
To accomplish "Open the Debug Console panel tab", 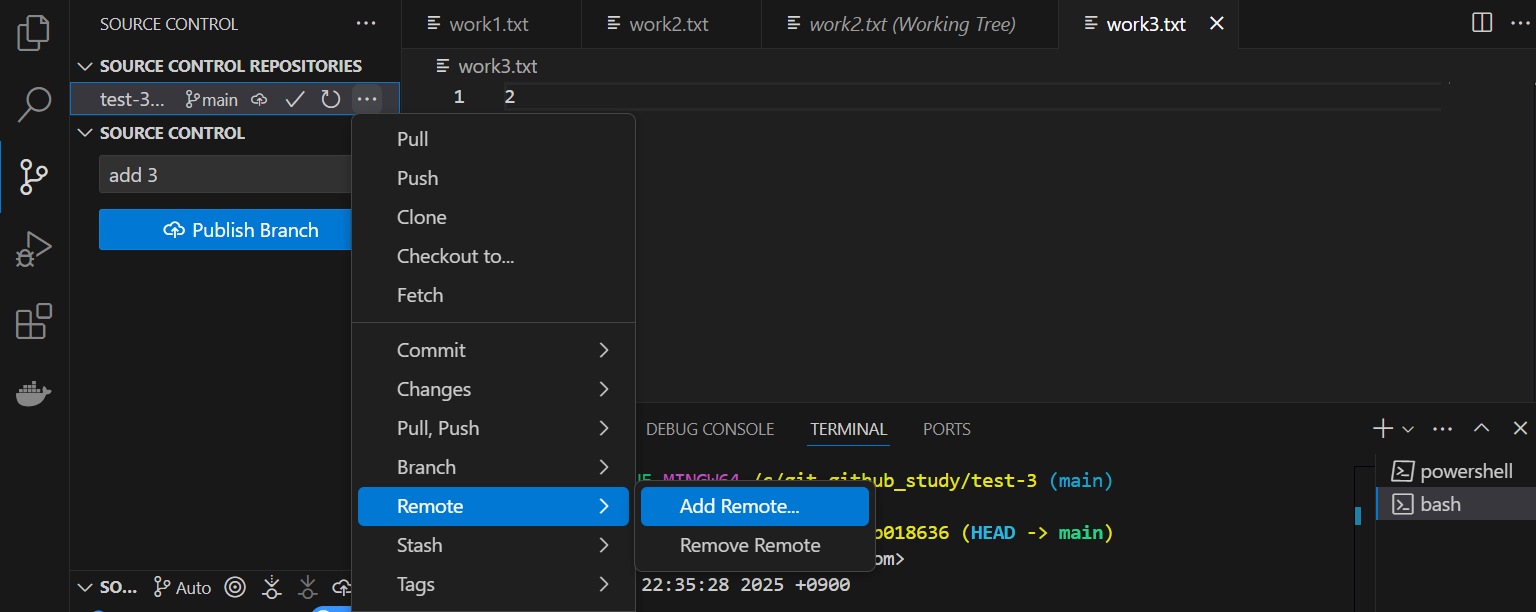I will (710, 429).
